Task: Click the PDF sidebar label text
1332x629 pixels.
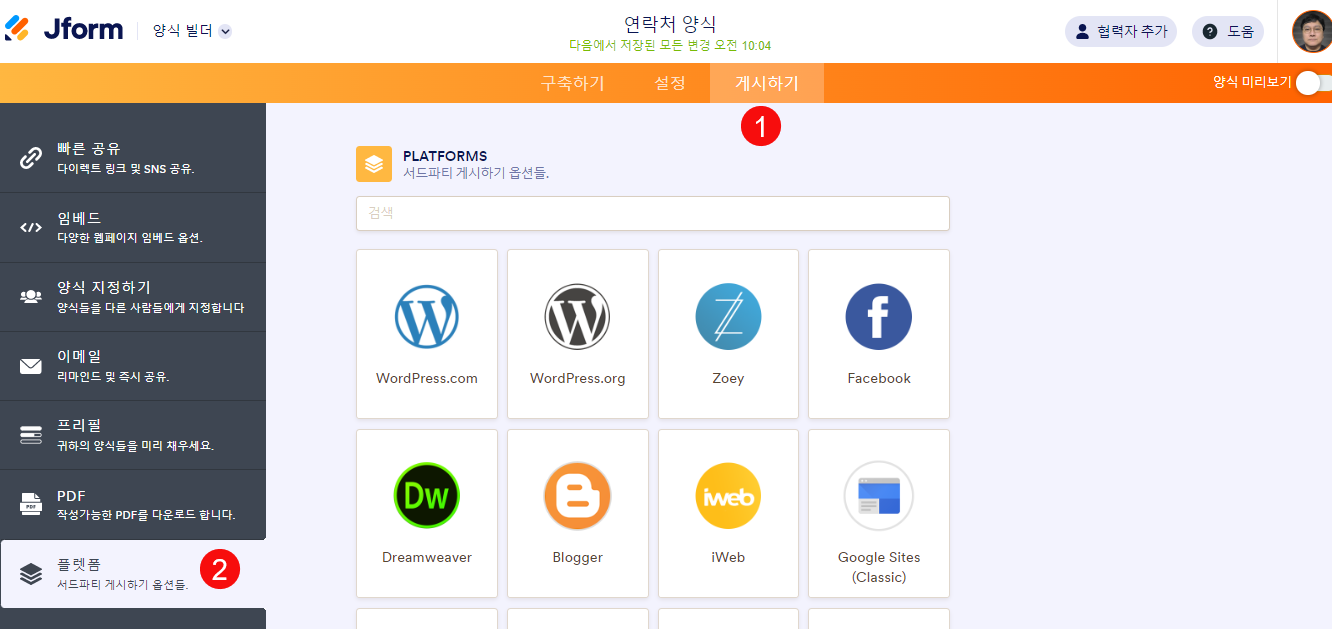Action: click(x=71, y=496)
